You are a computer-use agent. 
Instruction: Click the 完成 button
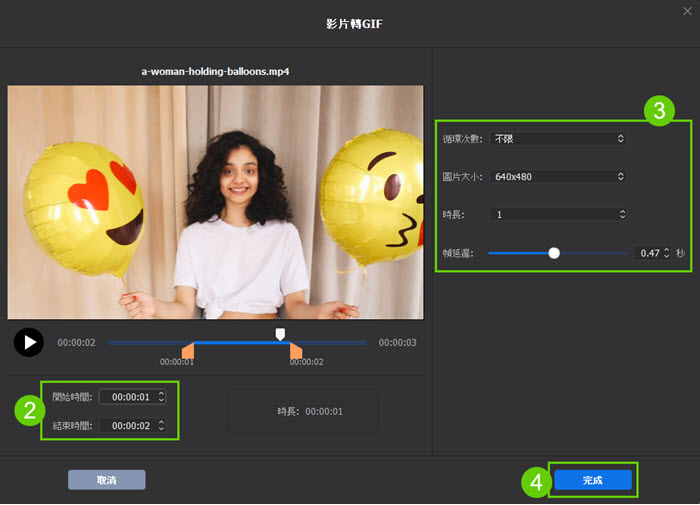pos(593,480)
